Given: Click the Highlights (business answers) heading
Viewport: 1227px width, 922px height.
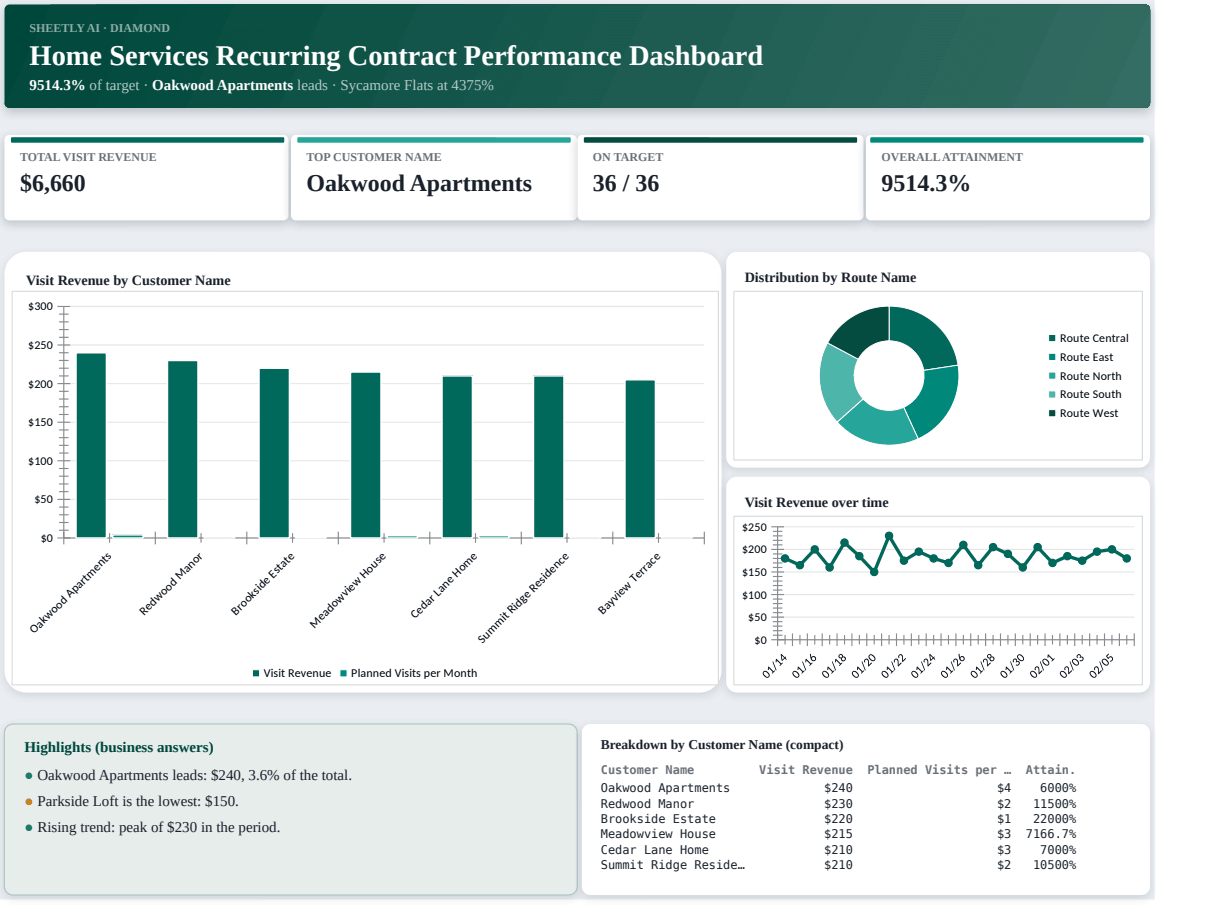Looking at the screenshot, I should pyautogui.click(x=119, y=747).
